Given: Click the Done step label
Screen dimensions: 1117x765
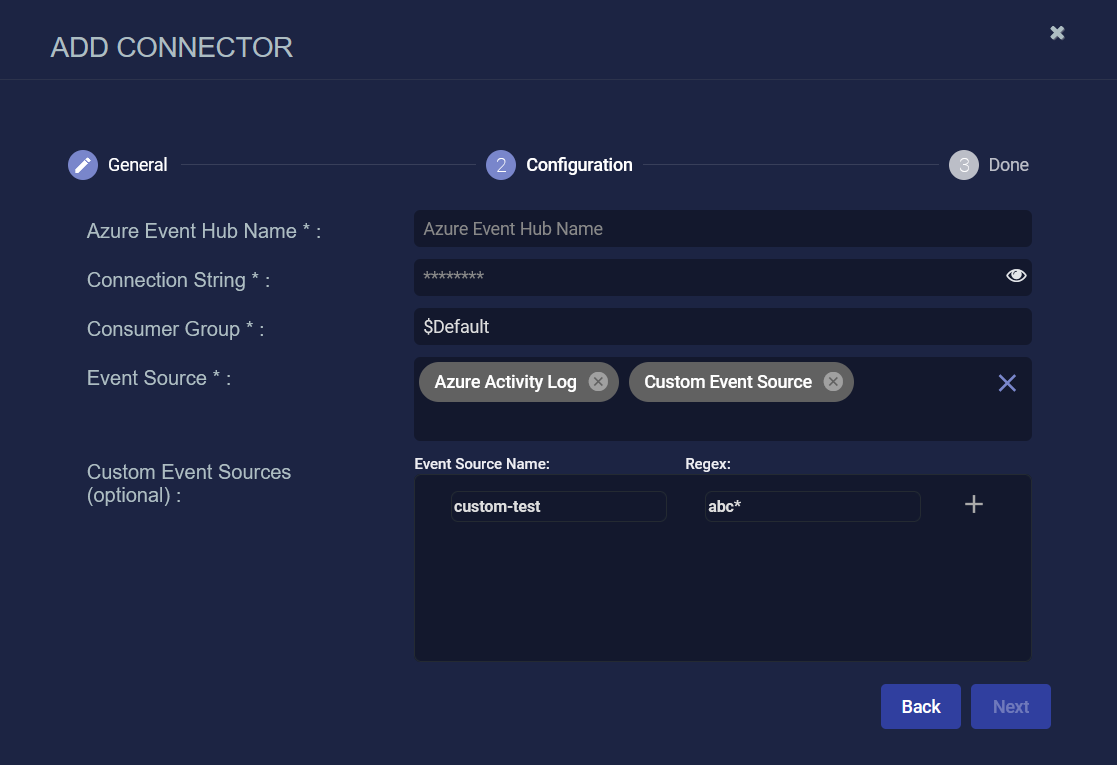Looking at the screenshot, I should [1008, 165].
